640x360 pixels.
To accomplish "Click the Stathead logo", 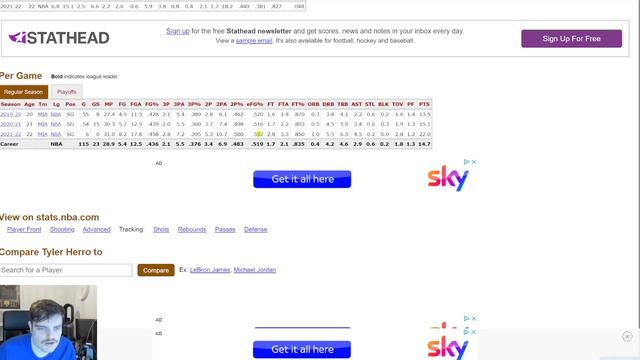I will (59, 38).
